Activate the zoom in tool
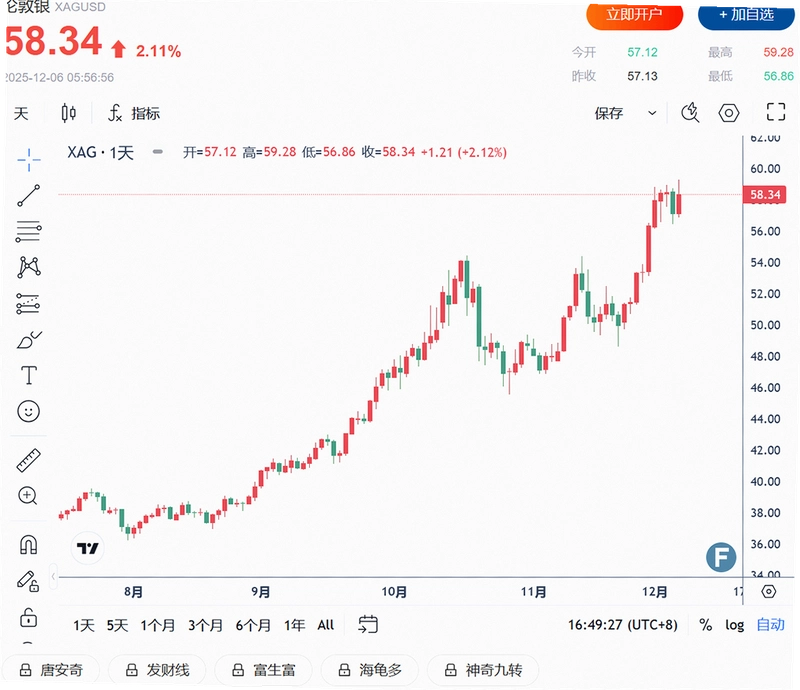This screenshot has width=800, height=690. coord(28,496)
